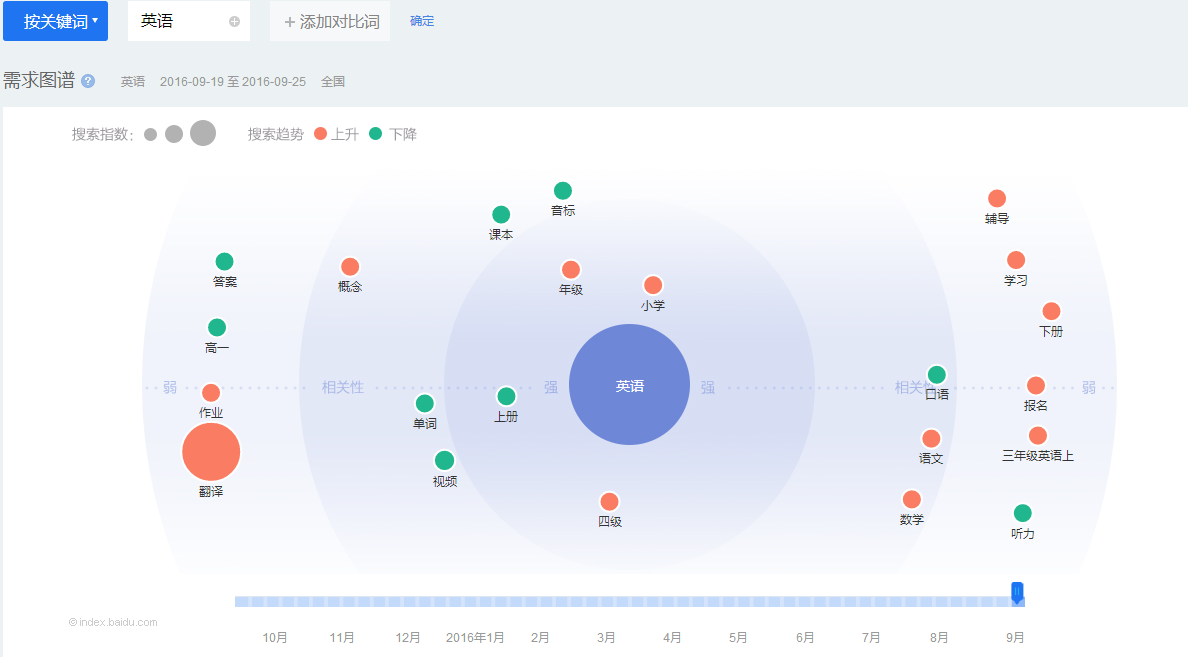Click the orange 上升 trend legend dot

(x=320, y=133)
